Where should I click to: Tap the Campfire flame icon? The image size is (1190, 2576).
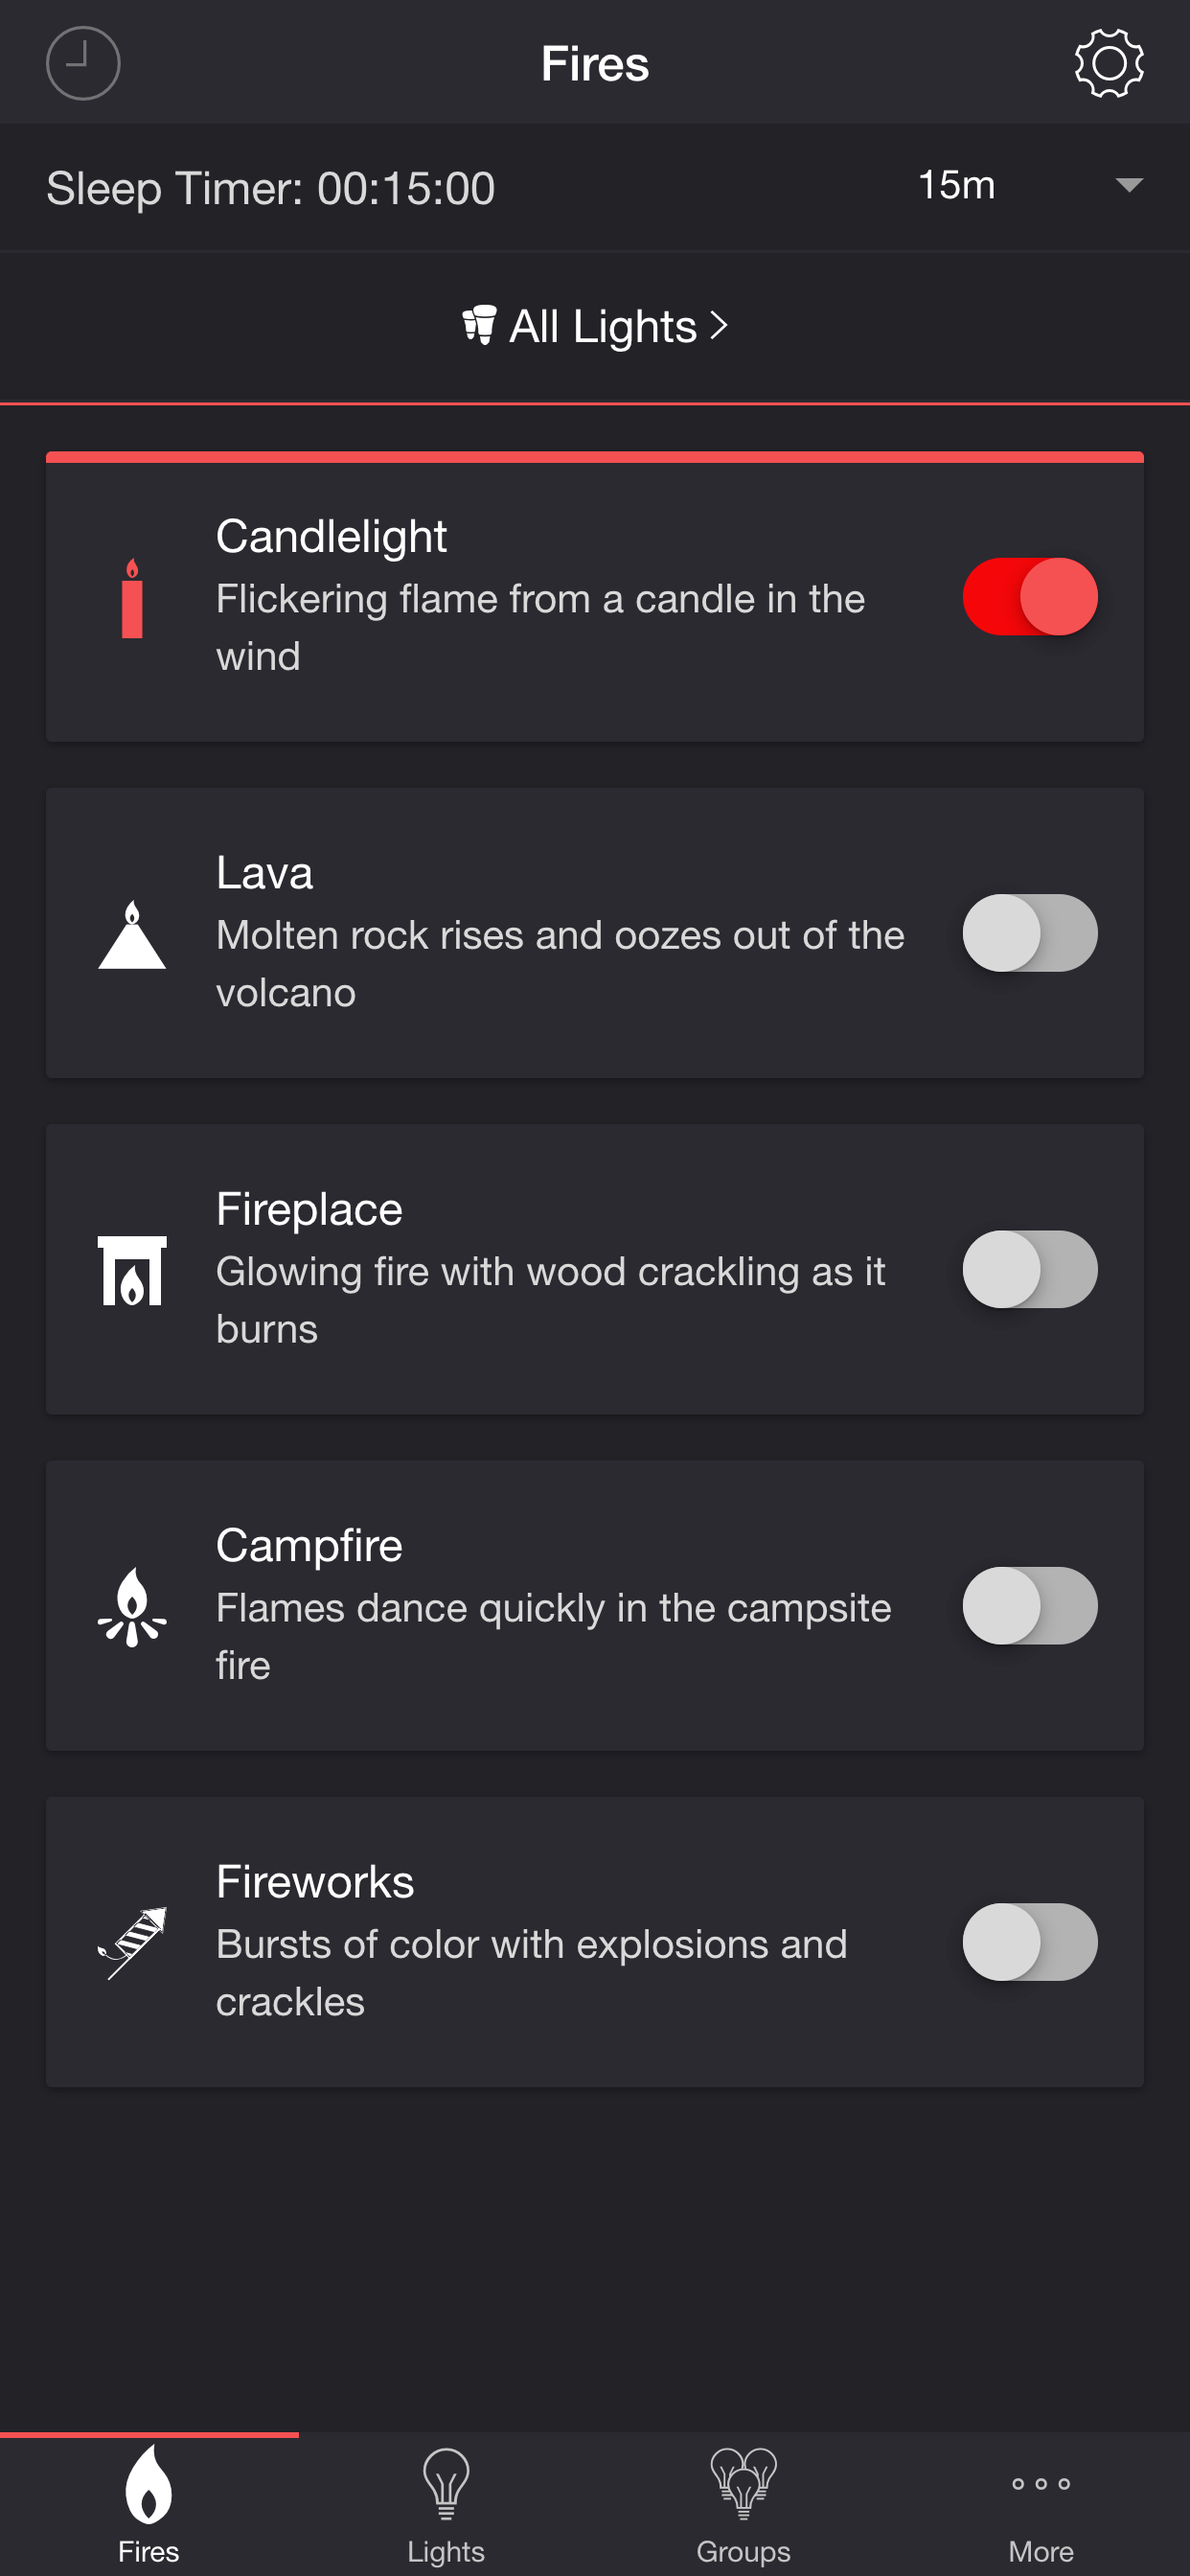coord(132,1606)
